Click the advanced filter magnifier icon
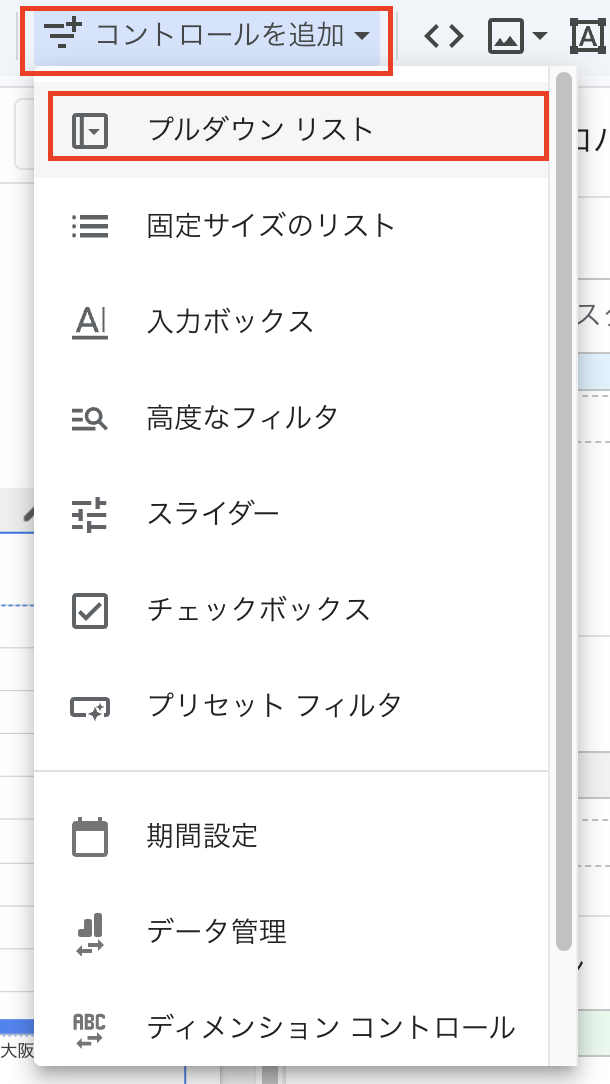The height and width of the screenshot is (1084, 610). click(90, 418)
